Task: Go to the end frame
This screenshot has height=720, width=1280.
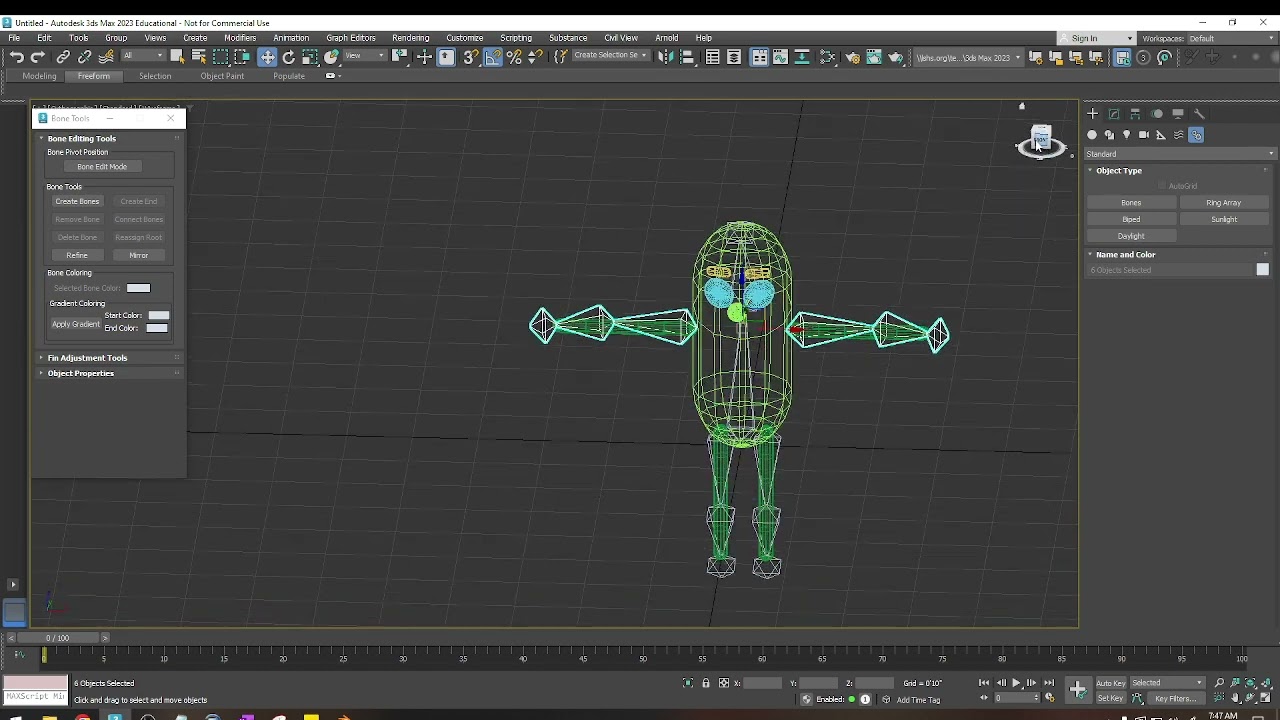Action: coord(1049,683)
